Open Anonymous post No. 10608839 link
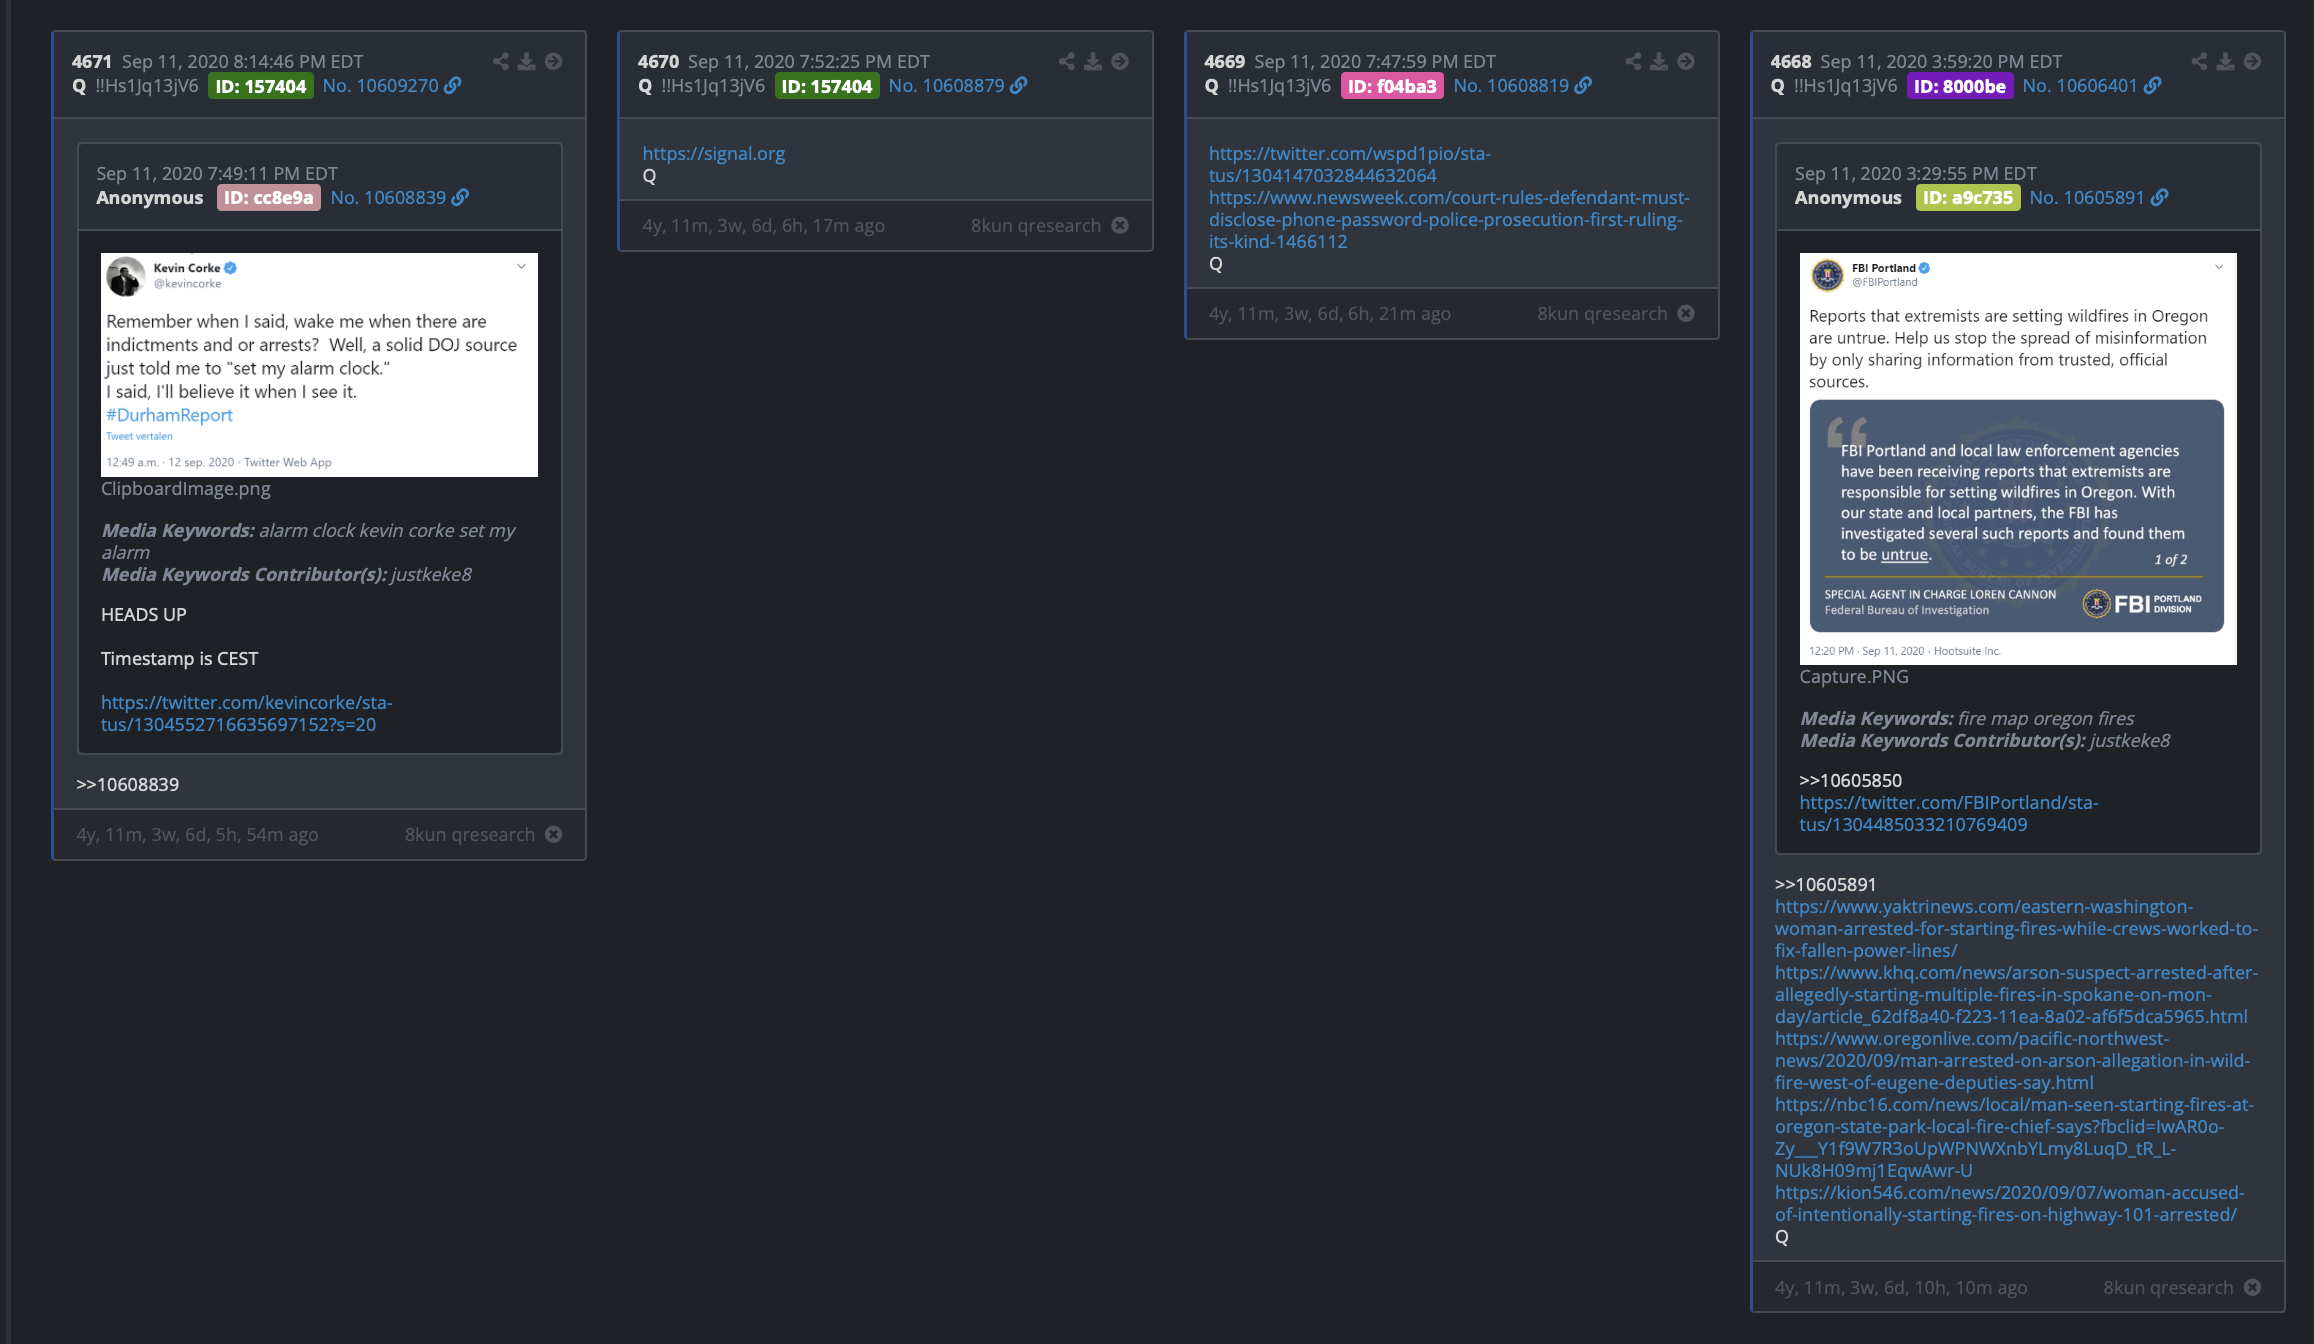 388,198
